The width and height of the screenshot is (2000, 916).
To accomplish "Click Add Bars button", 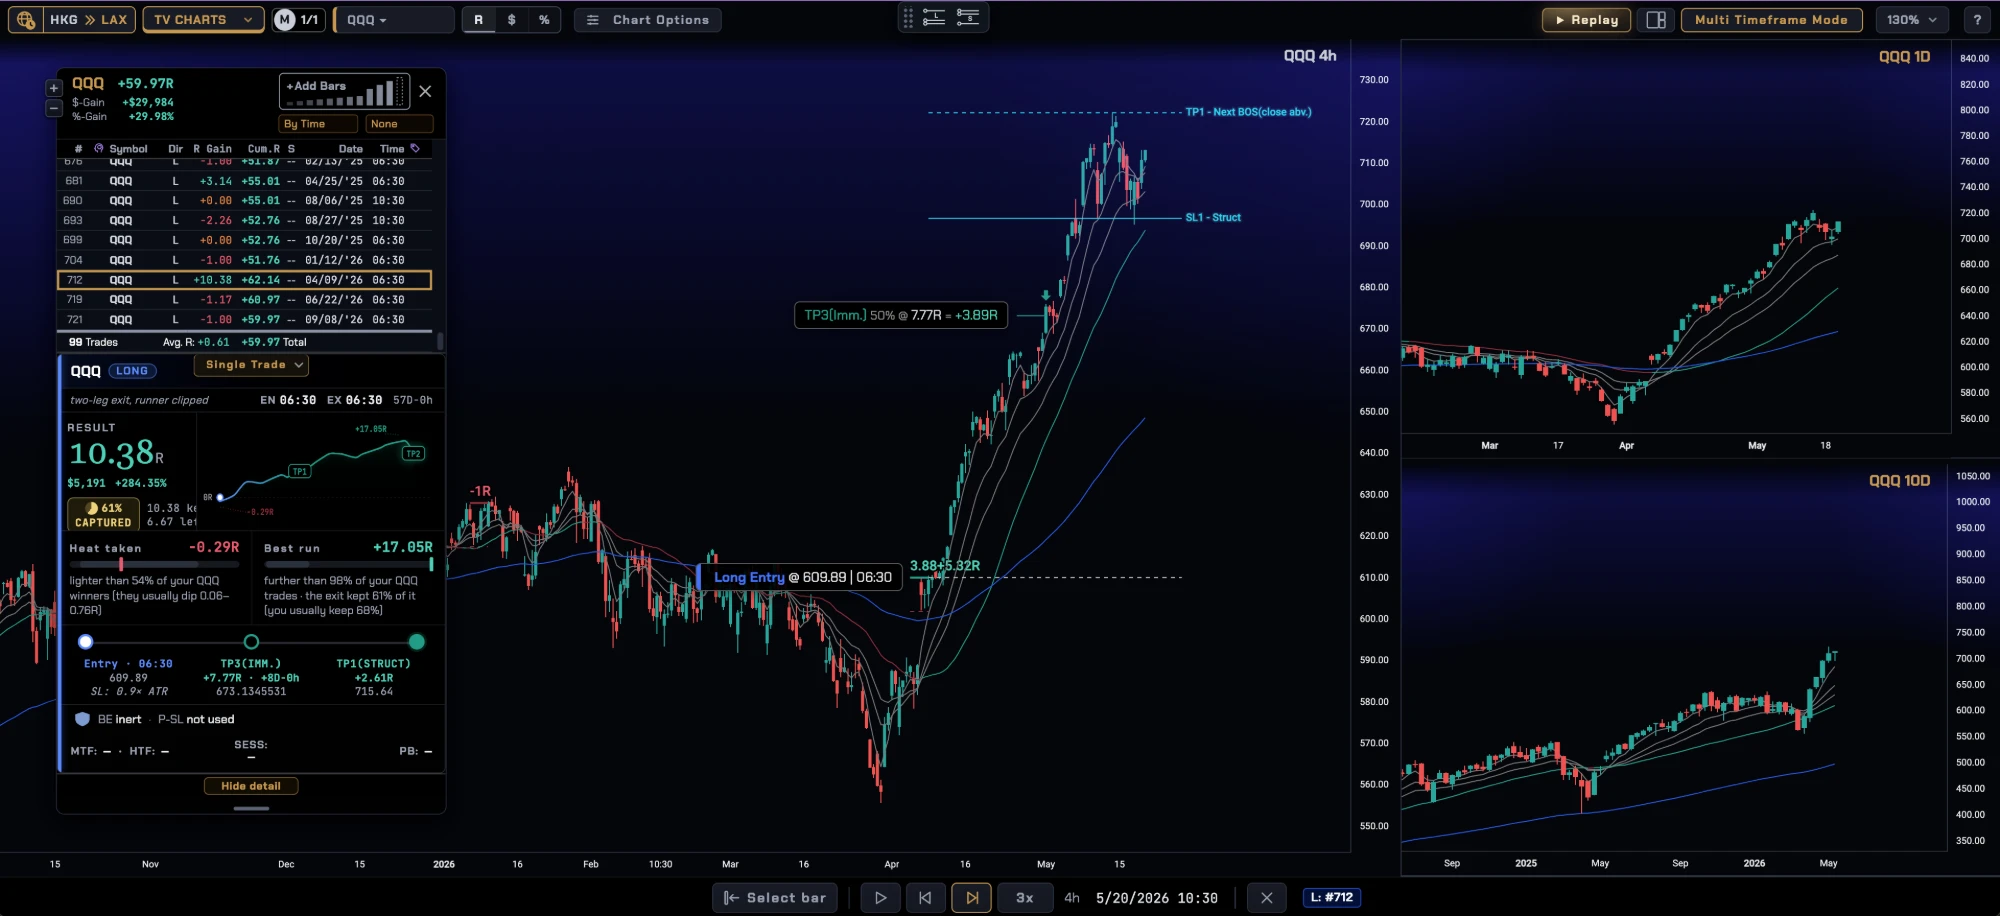I will click(x=344, y=91).
